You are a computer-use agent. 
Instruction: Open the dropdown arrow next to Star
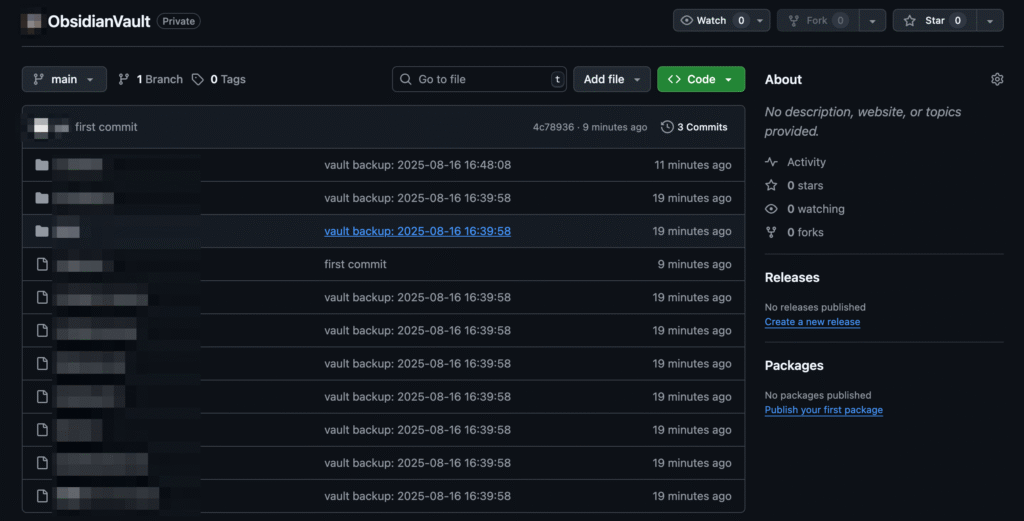[990, 21]
